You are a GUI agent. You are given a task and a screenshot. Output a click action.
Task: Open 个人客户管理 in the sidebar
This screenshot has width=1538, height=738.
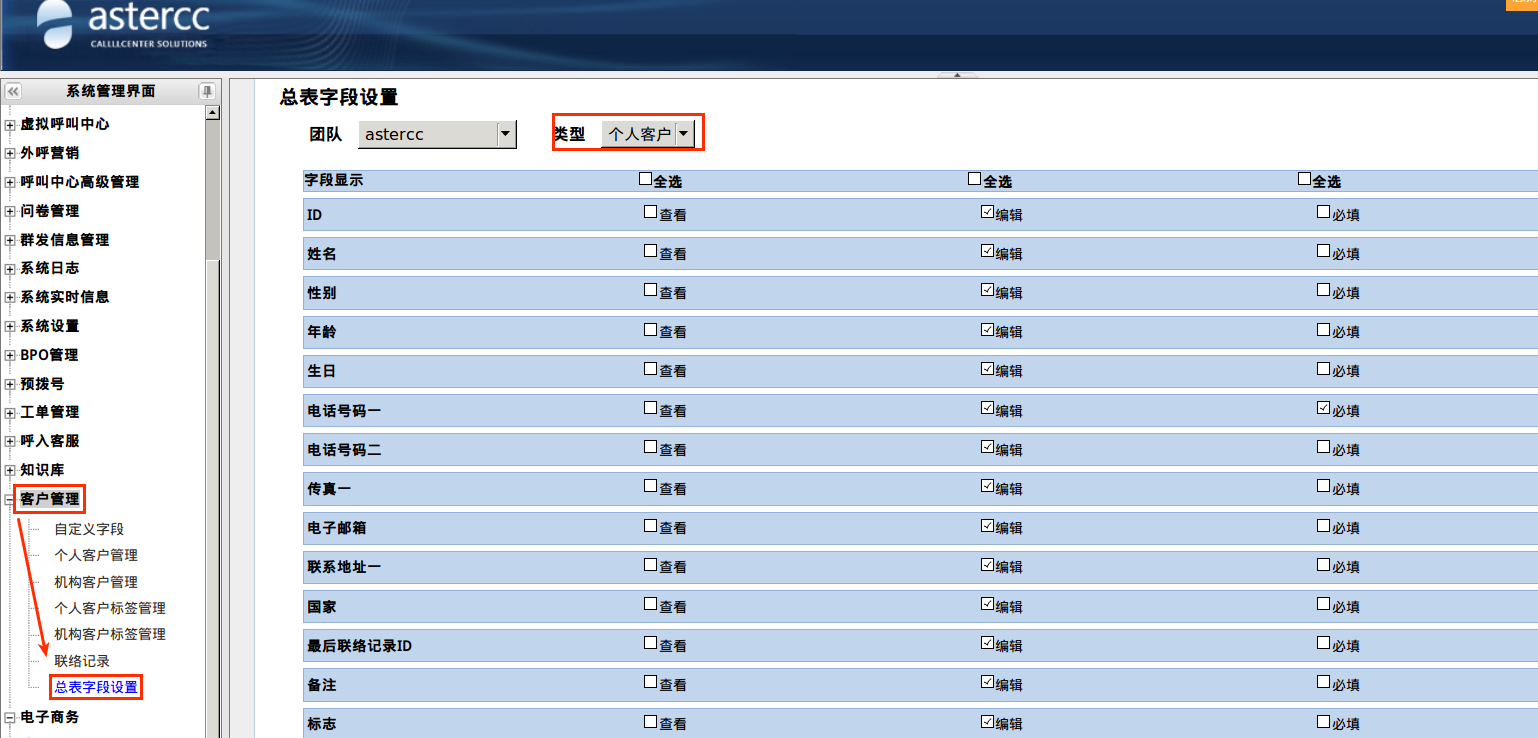coord(96,555)
